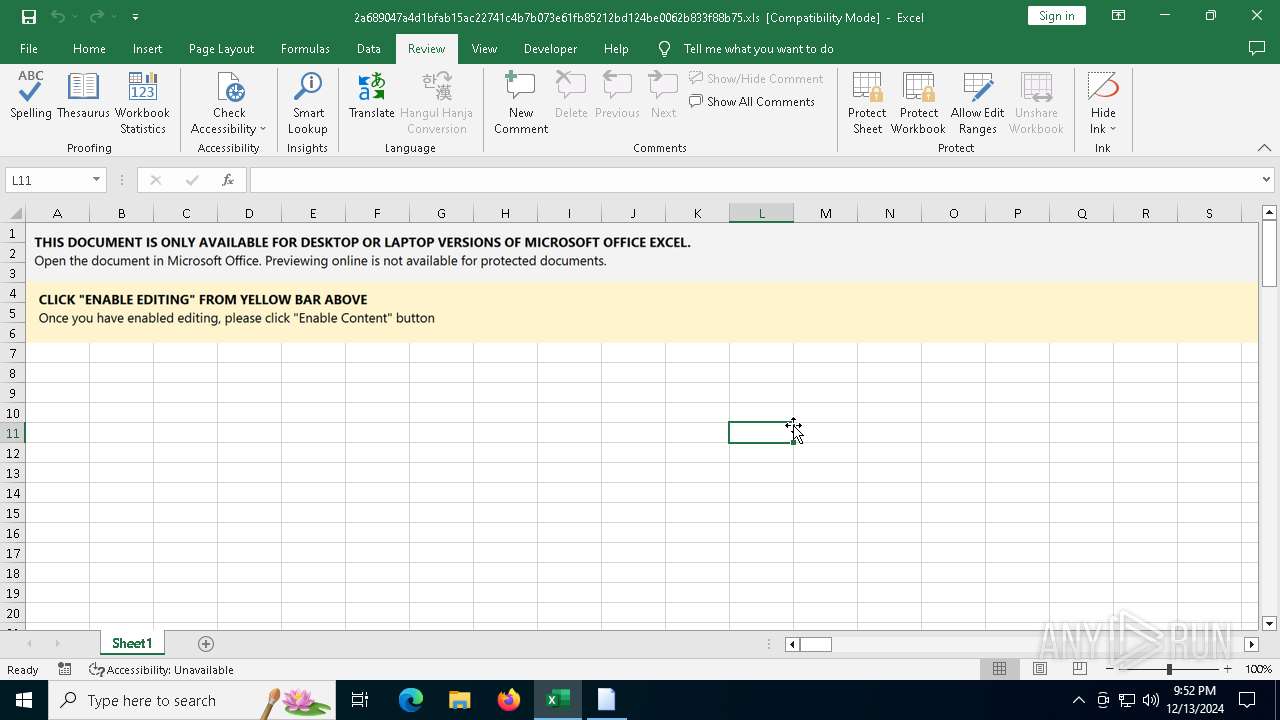Image resolution: width=1280 pixels, height=720 pixels.
Task: Click the Sign in button
Action: coord(1056,16)
